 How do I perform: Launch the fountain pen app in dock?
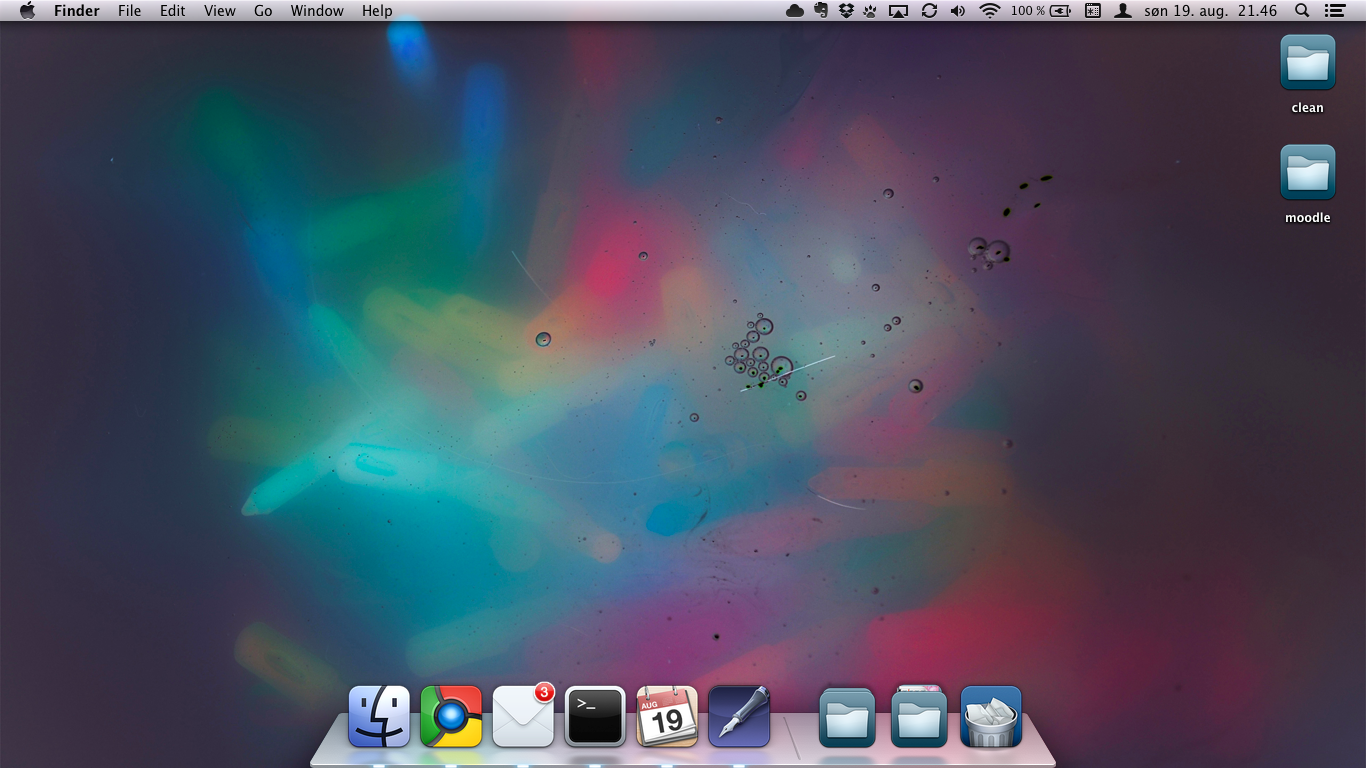click(x=739, y=716)
